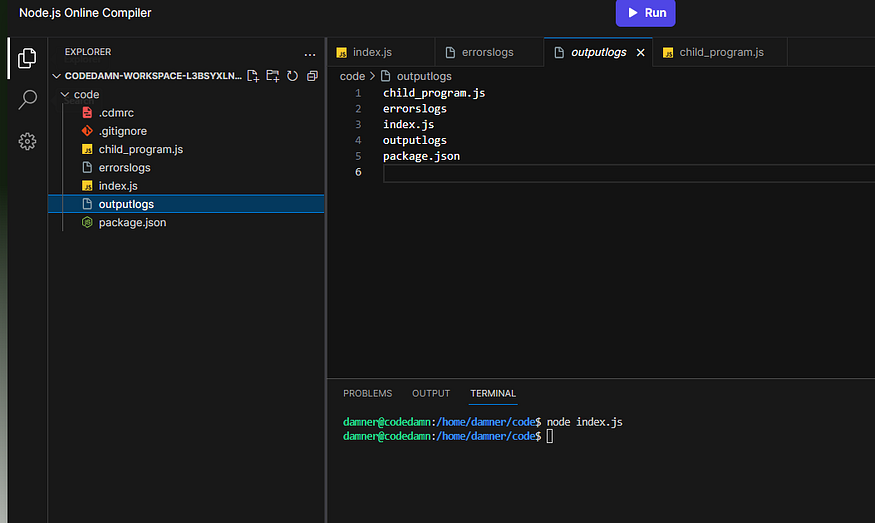Open the Explorer view in the activity bar
875x523 pixels.
click(27, 58)
